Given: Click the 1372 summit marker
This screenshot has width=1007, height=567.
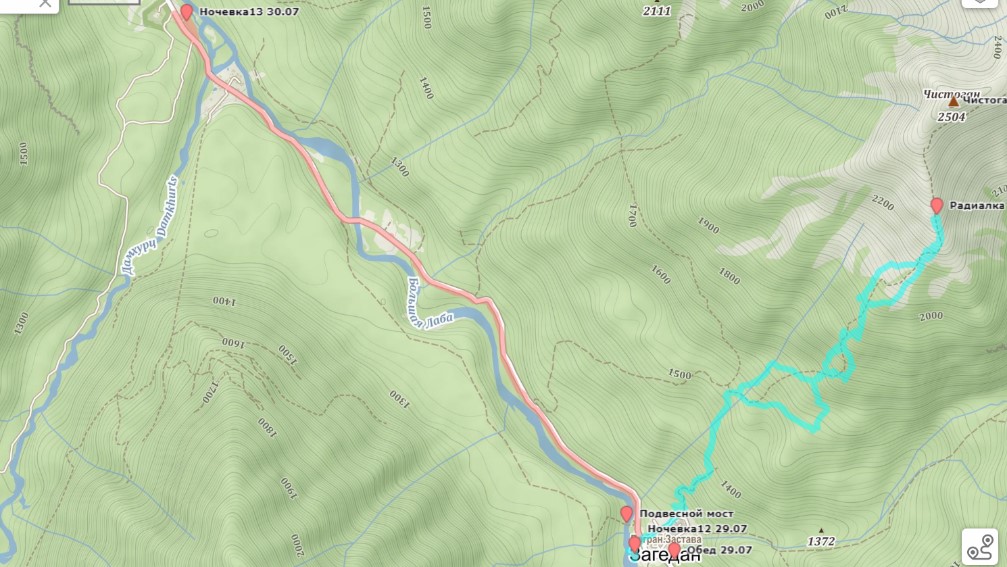Looking at the screenshot, I should pos(821,540).
